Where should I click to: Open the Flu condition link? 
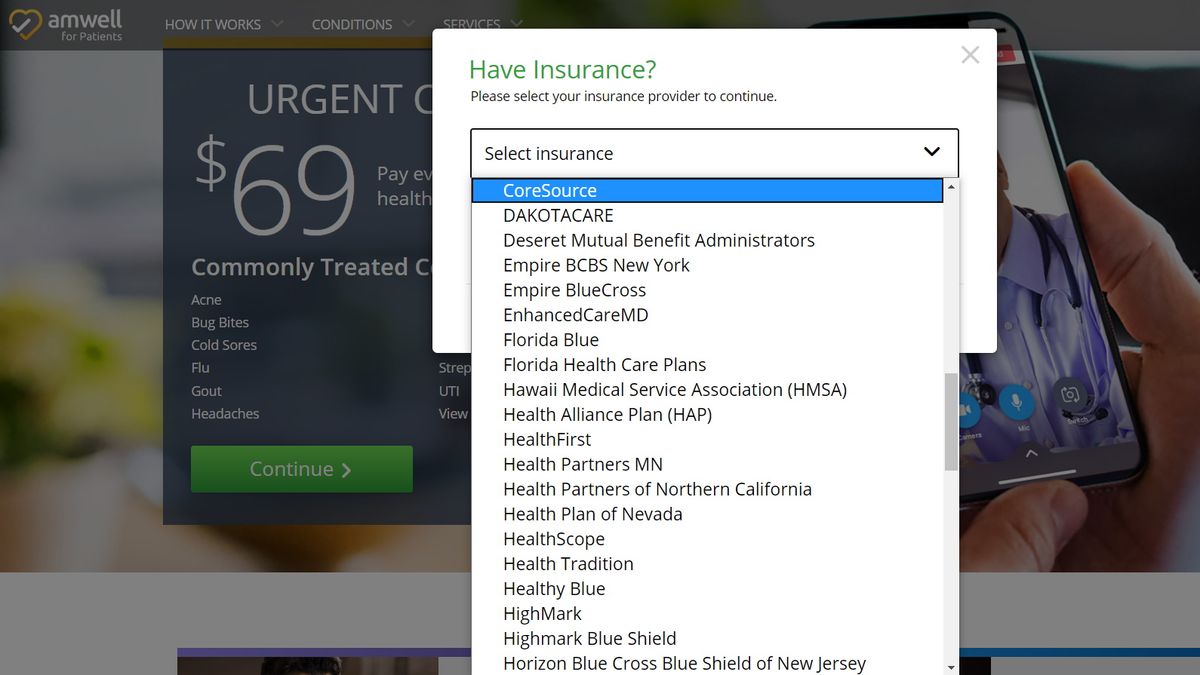coord(200,367)
